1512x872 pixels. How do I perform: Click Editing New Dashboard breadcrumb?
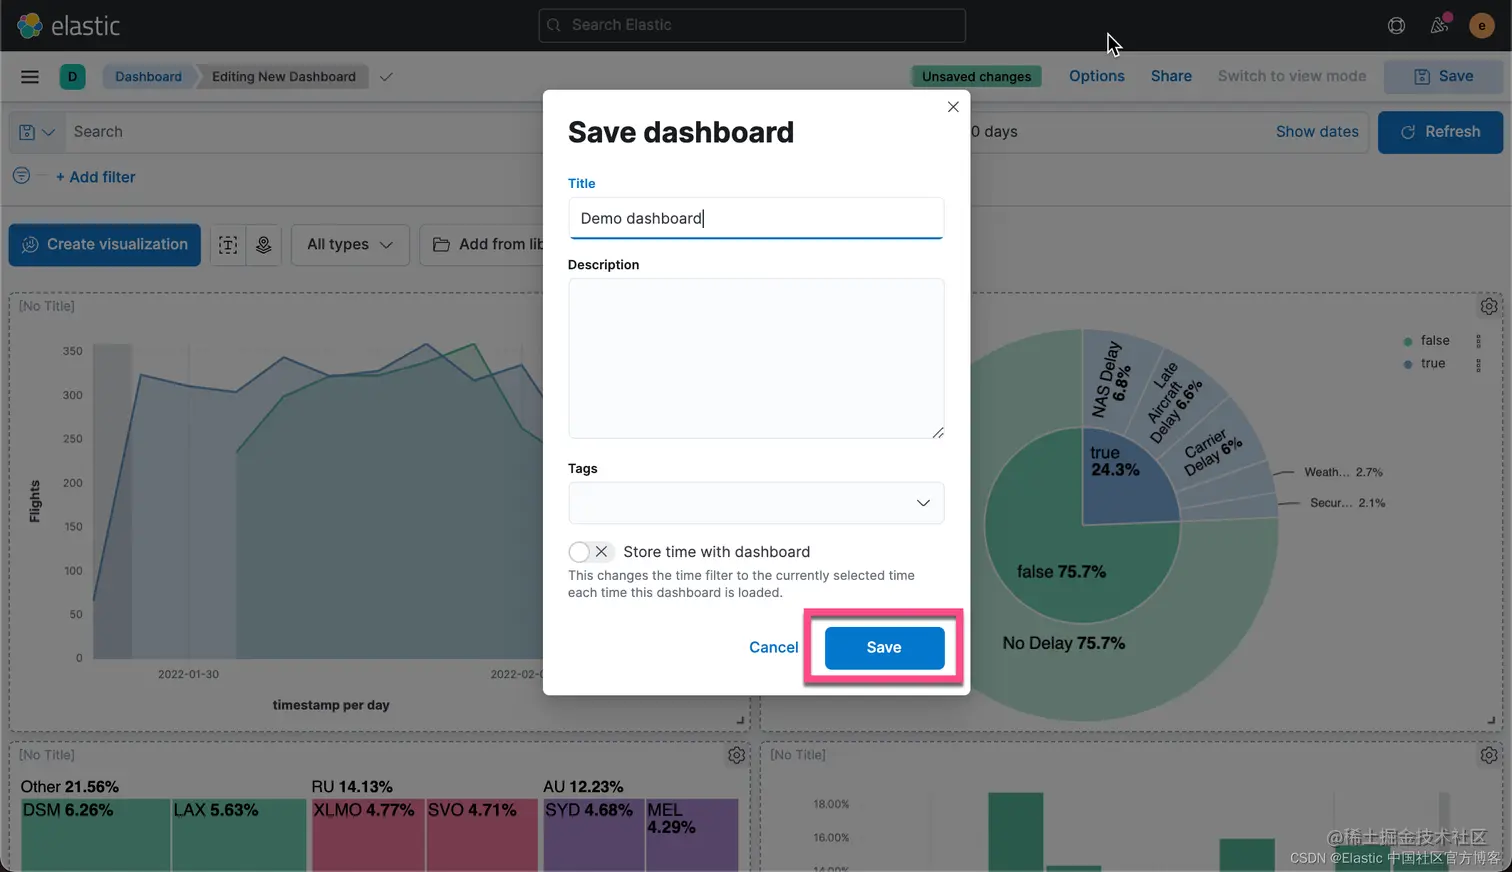pyautogui.click(x=284, y=77)
